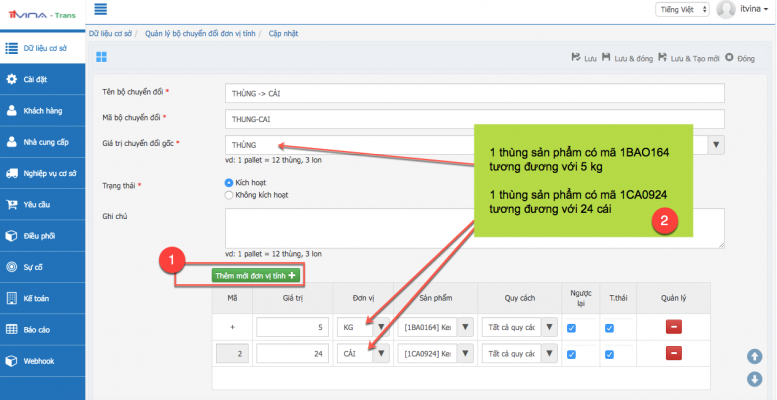Click the red remove button in first row
The width and height of the screenshot is (777, 400).
673,327
